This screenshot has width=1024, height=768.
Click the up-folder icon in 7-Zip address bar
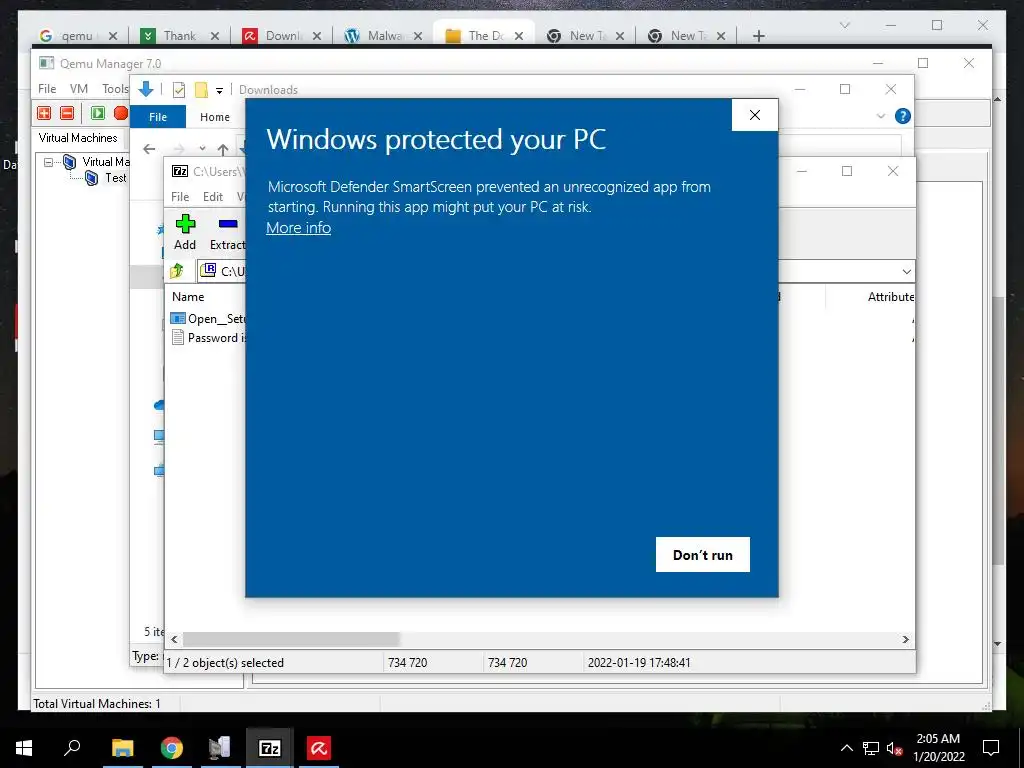[177, 270]
